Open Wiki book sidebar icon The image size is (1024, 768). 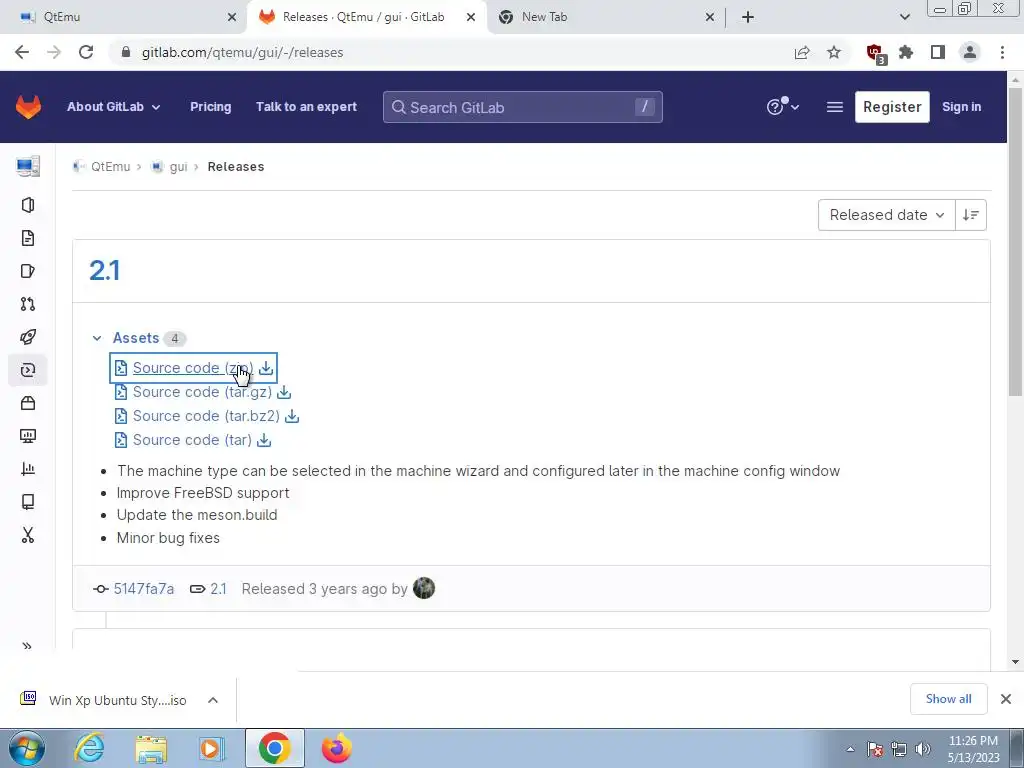(x=28, y=502)
